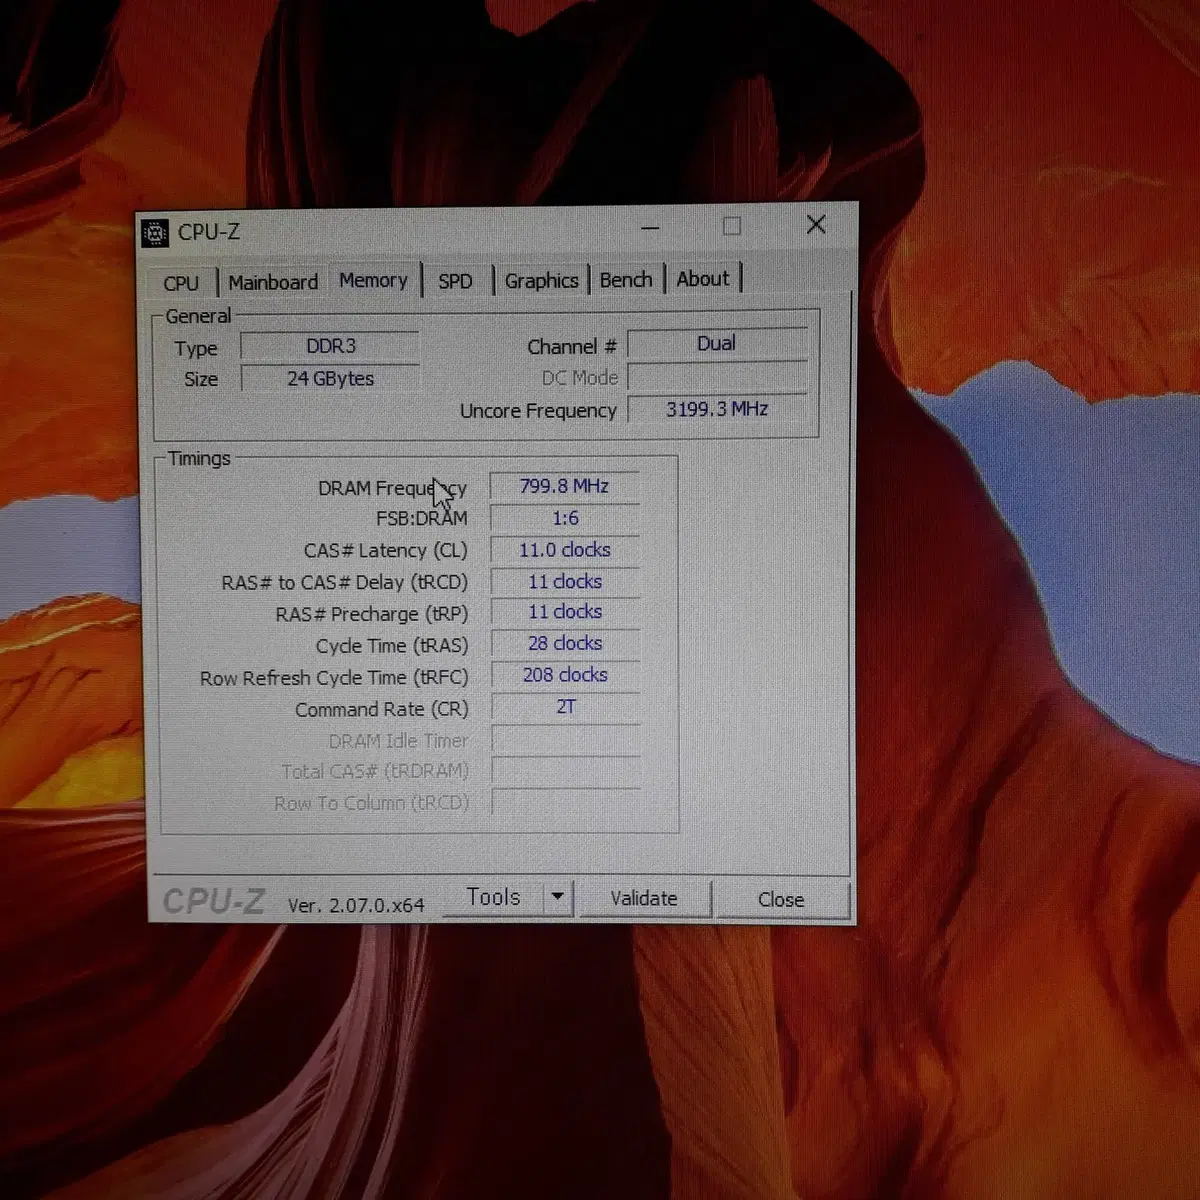The image size is (1200, 1200).
Task: Click the DRAM Frequency value 799.8 MHz
Action: 564,486
